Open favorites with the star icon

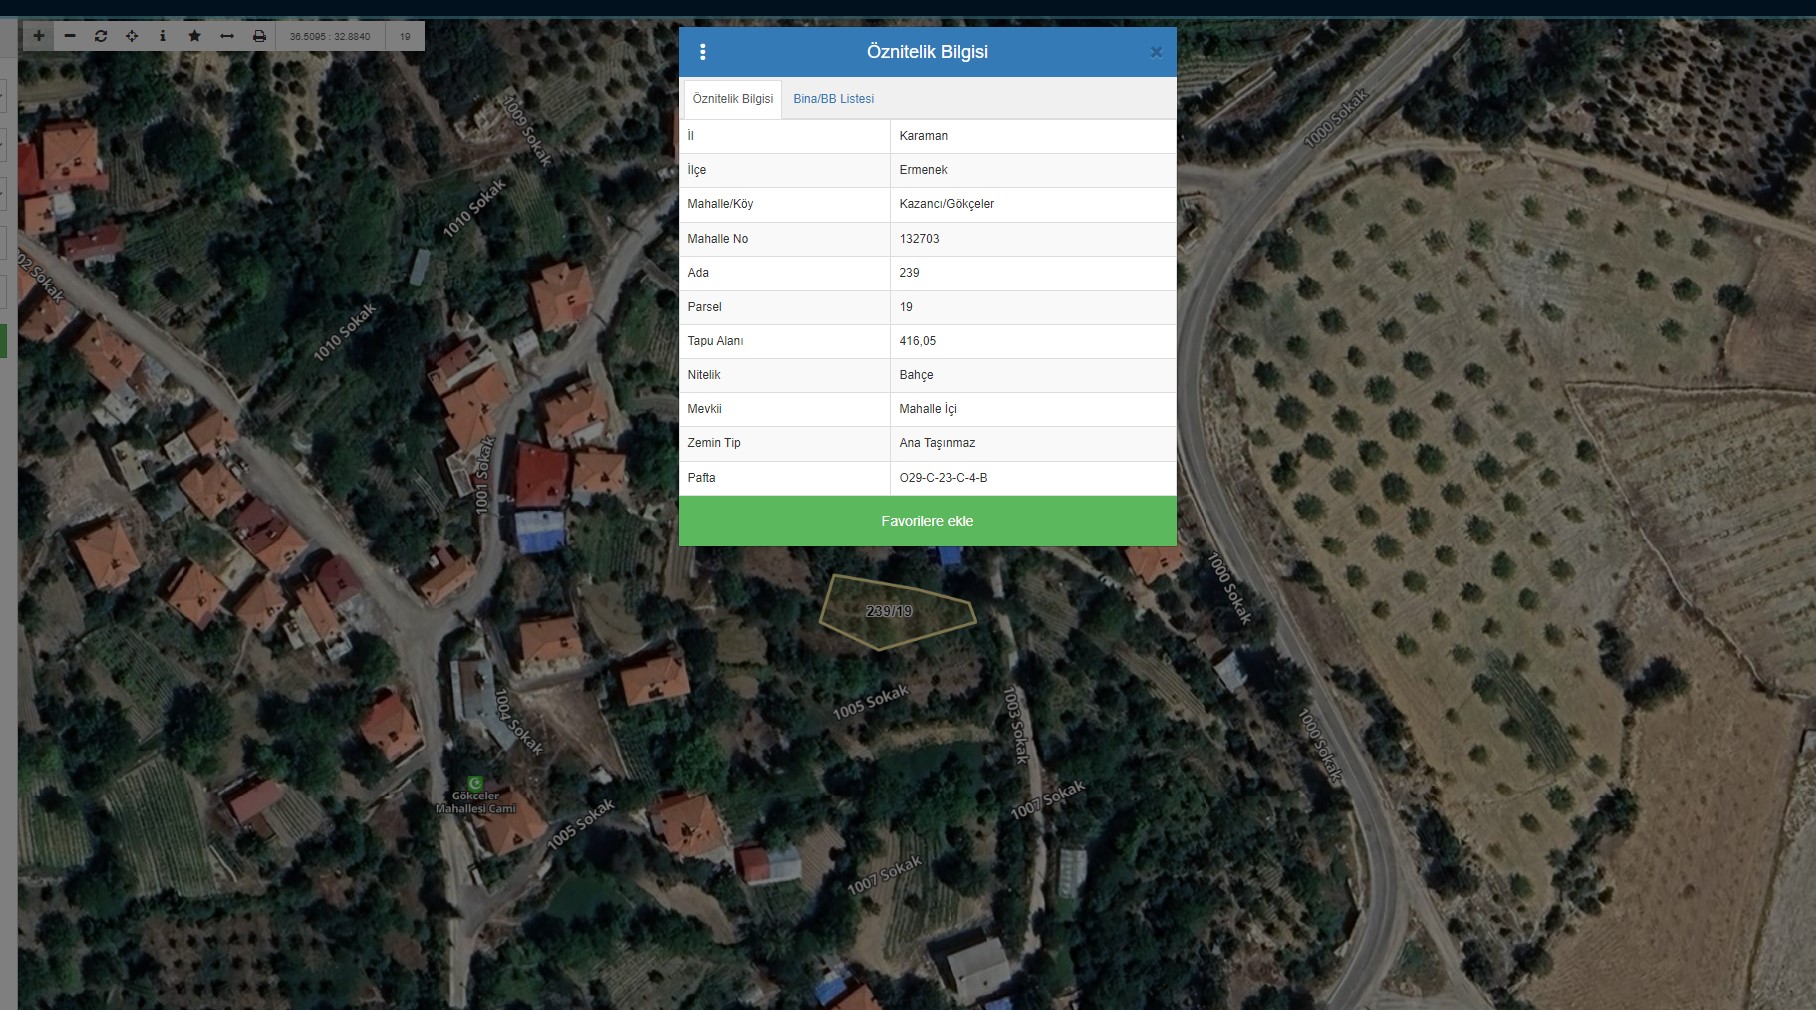click(x=195, y=36)
